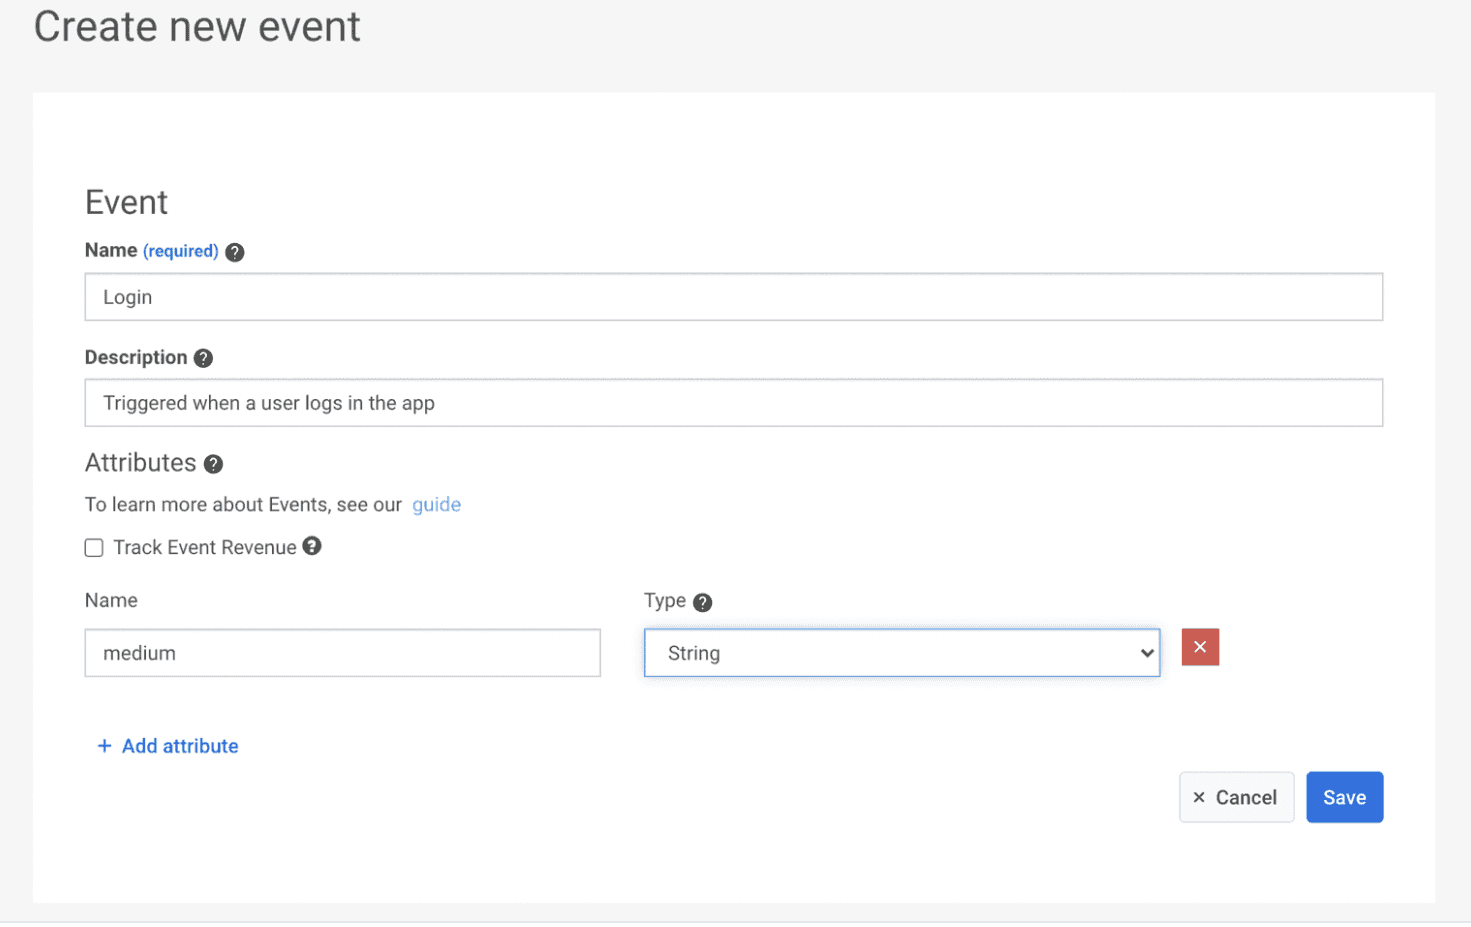Click the blue (required) label next to Name
This screenshot has width=1471, height=927.
(x=179, y=250)
